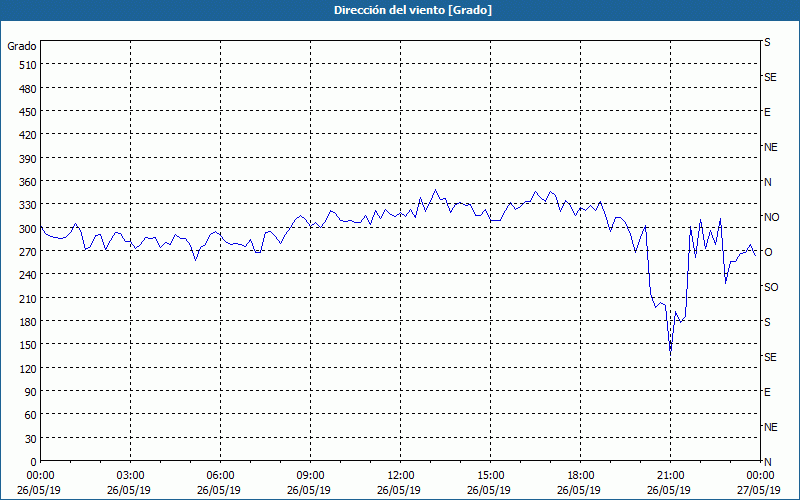This screenshot has width=800, height=500.
Task: Click the "Grado" y-axis unit label
Action: [22, 46]
